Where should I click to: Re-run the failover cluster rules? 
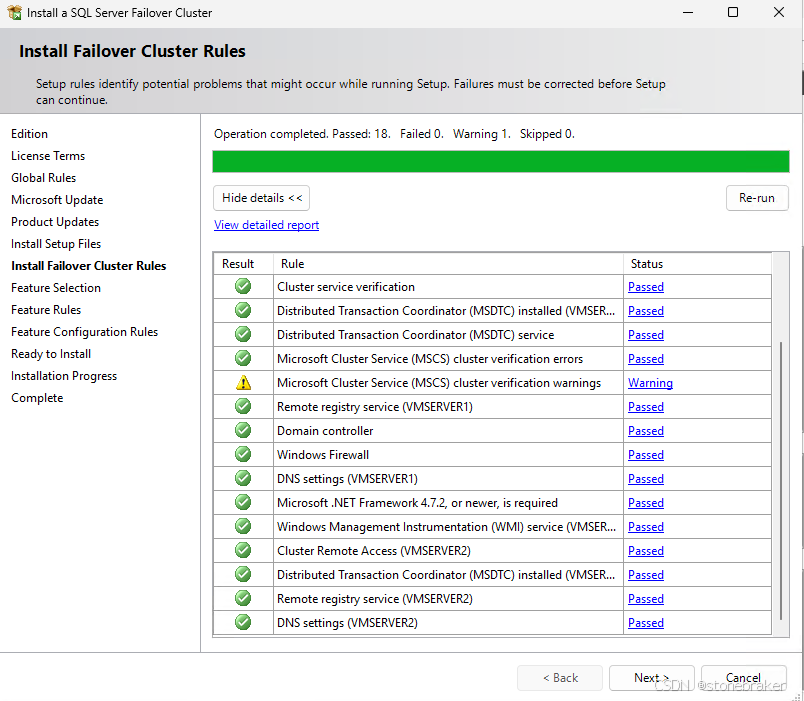(757, 198)
